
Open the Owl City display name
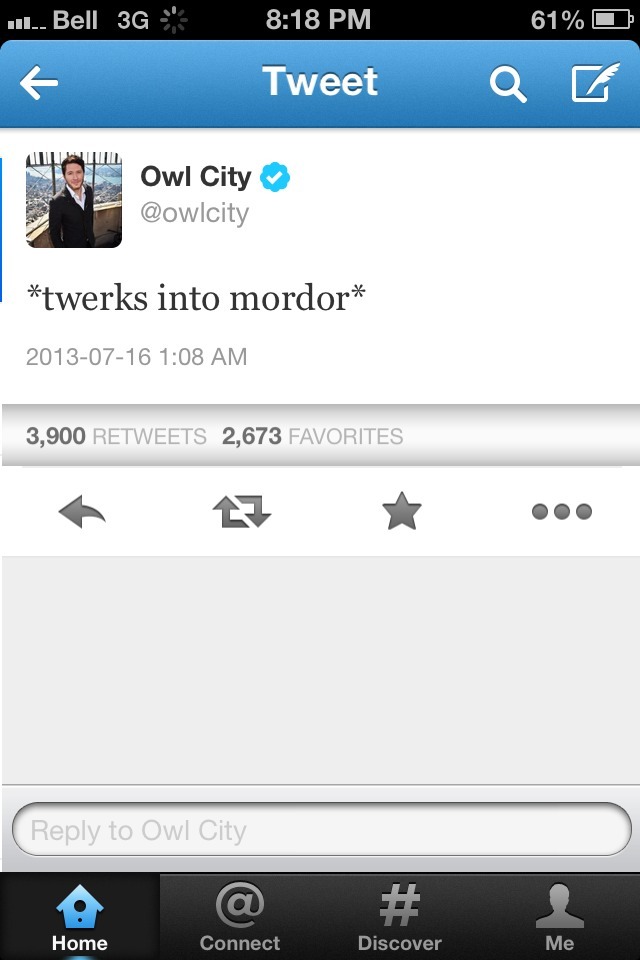click(x=195, y=176)
